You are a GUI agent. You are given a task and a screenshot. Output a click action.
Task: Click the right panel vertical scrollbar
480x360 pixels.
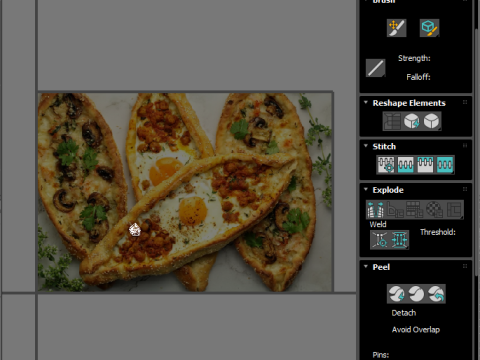(476, 152)
